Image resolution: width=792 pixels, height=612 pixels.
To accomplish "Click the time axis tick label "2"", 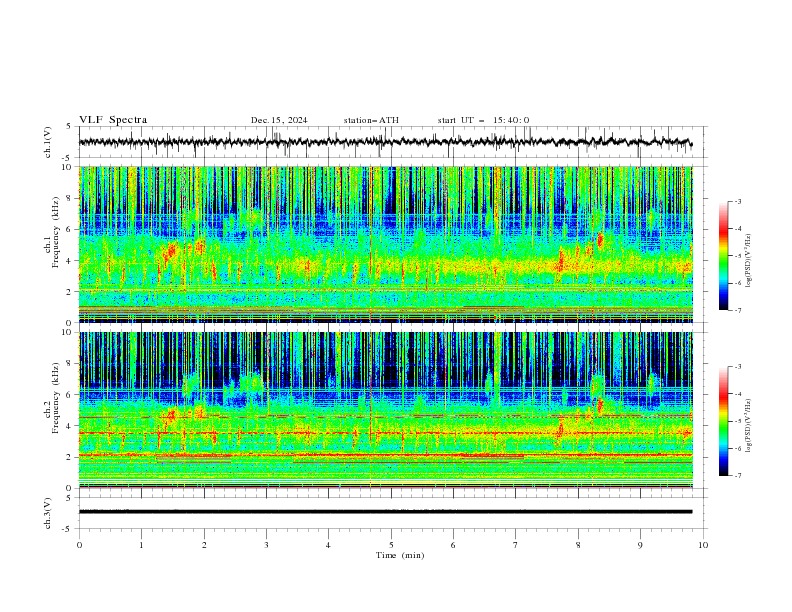I will (204, 545).
